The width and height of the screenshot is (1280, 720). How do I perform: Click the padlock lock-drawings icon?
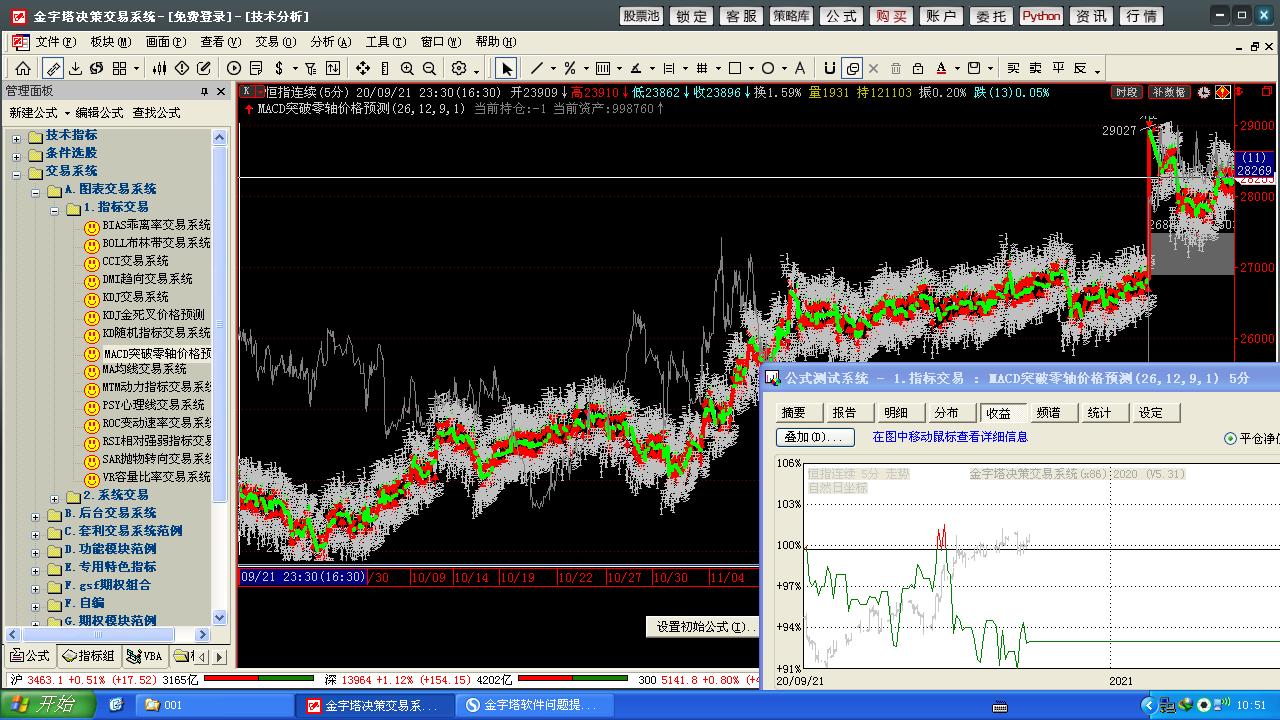click(917, 68)
